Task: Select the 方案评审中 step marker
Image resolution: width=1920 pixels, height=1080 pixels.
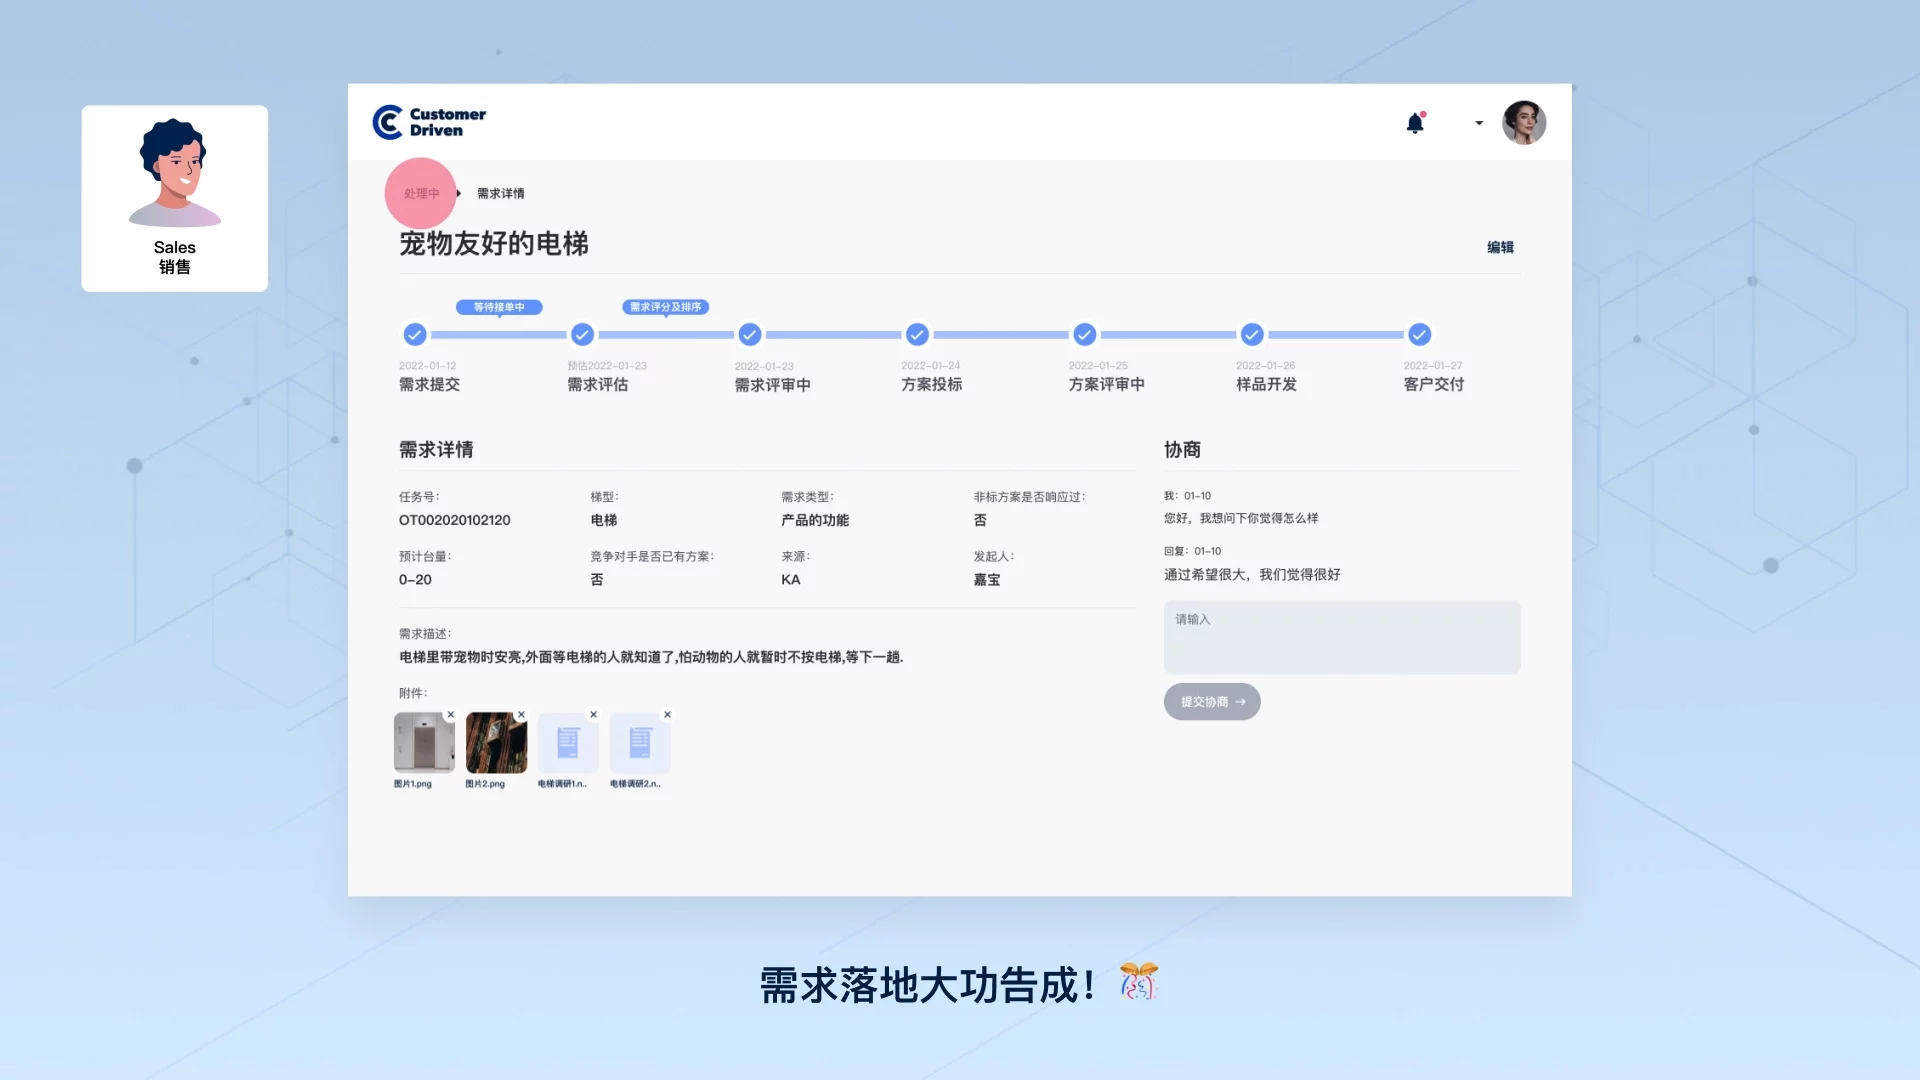Action: tap(1085, 334)
